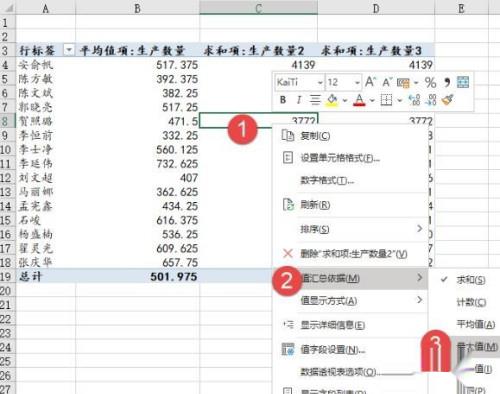
Task: Toggle italic in the mini toolbar
Action: coord(299,100)
